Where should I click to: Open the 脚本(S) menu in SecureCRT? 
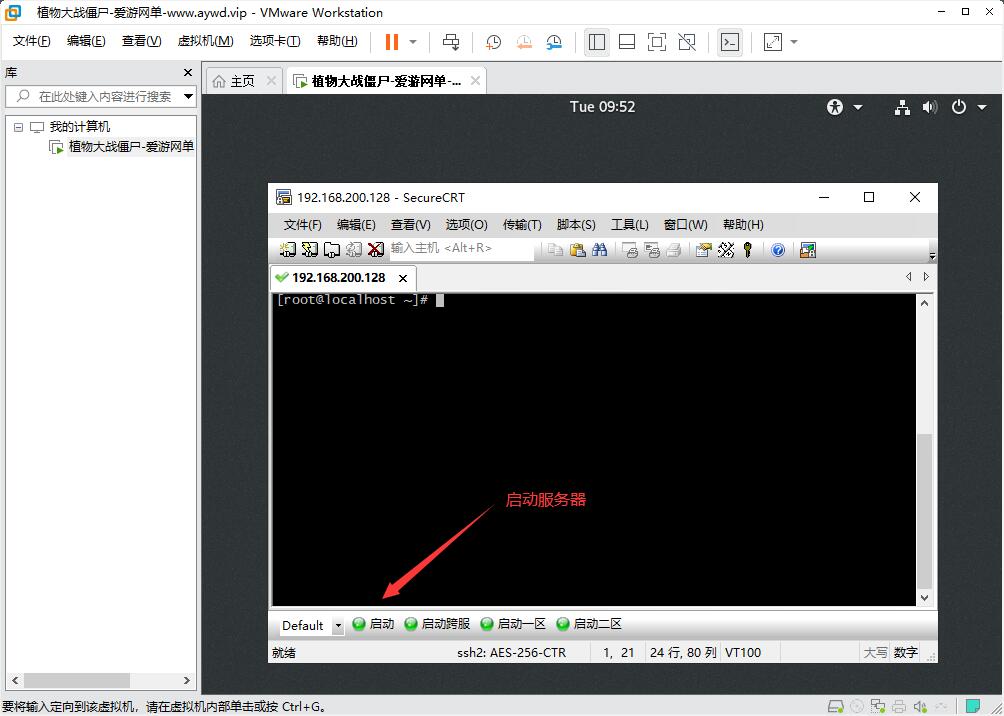(576, 225)
